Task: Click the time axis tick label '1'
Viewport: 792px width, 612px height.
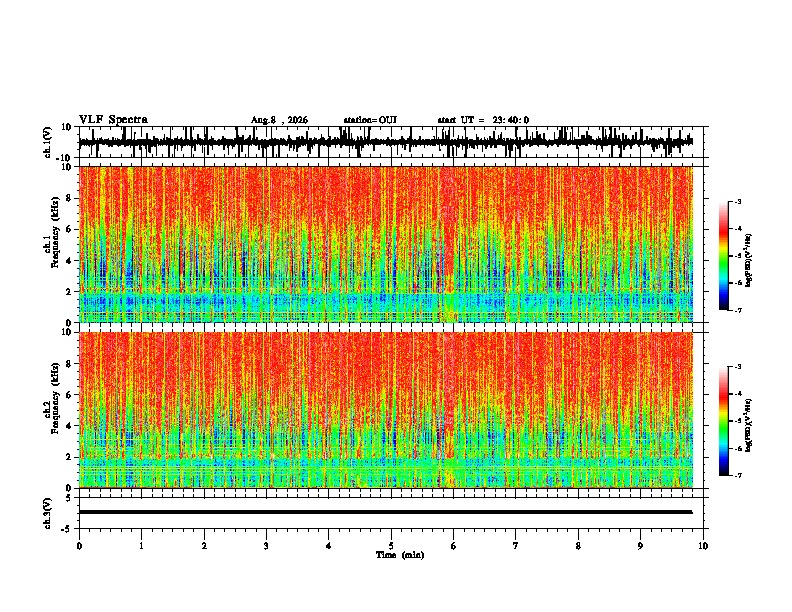Action: [142, 546]
